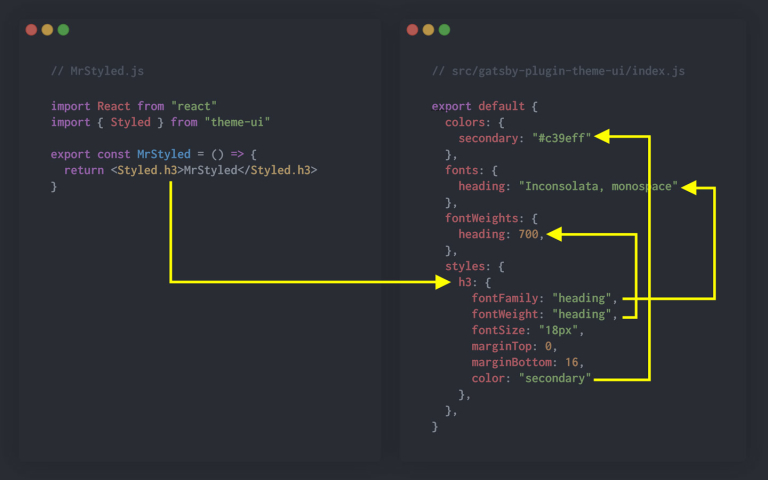Click the "fonts: {" key line
The height and width of the screenshot is (480, 768).
coord(471,170)
